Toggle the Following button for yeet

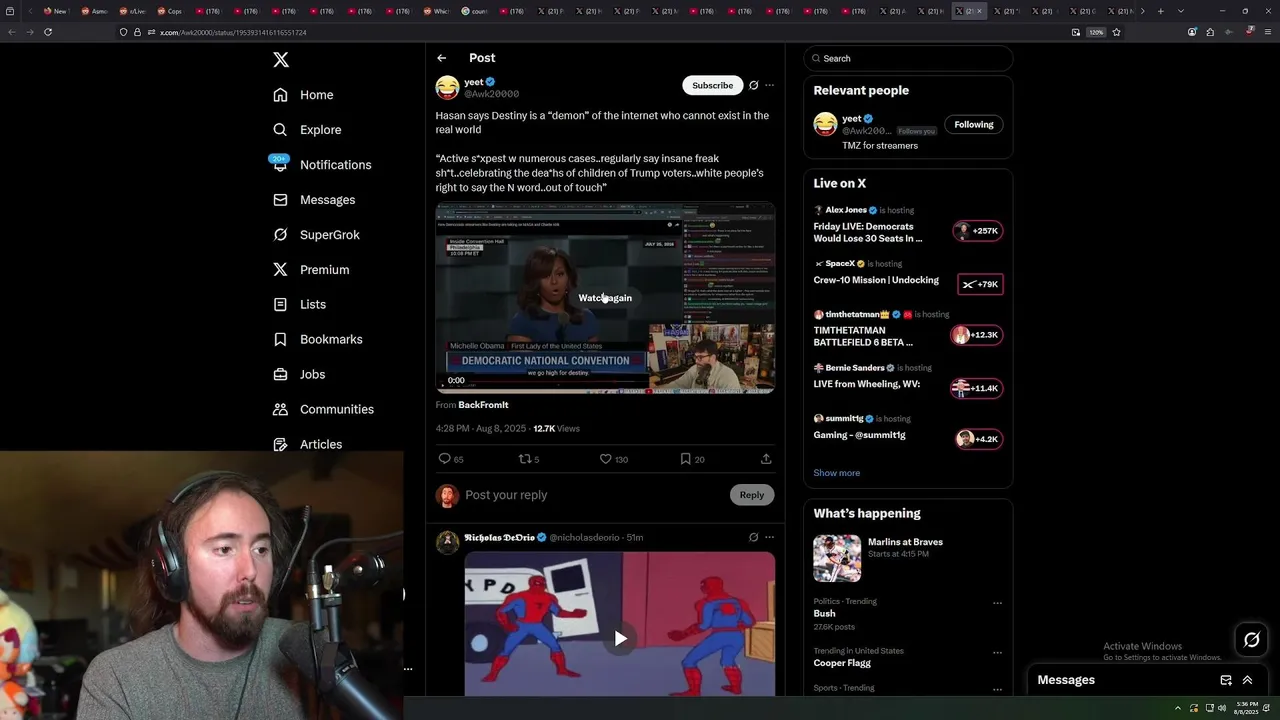pos(974,125)
